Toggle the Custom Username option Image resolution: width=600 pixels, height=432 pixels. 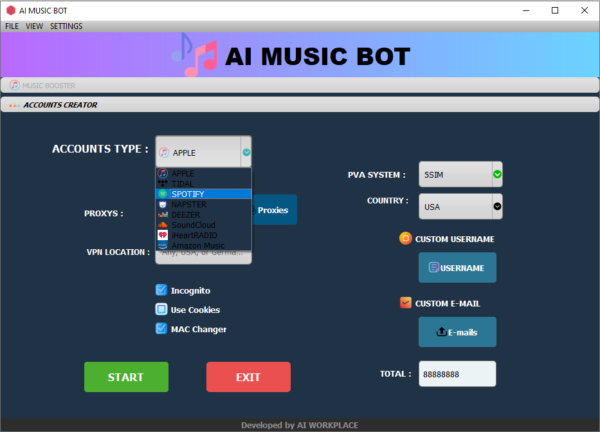[x=405, y=238]
